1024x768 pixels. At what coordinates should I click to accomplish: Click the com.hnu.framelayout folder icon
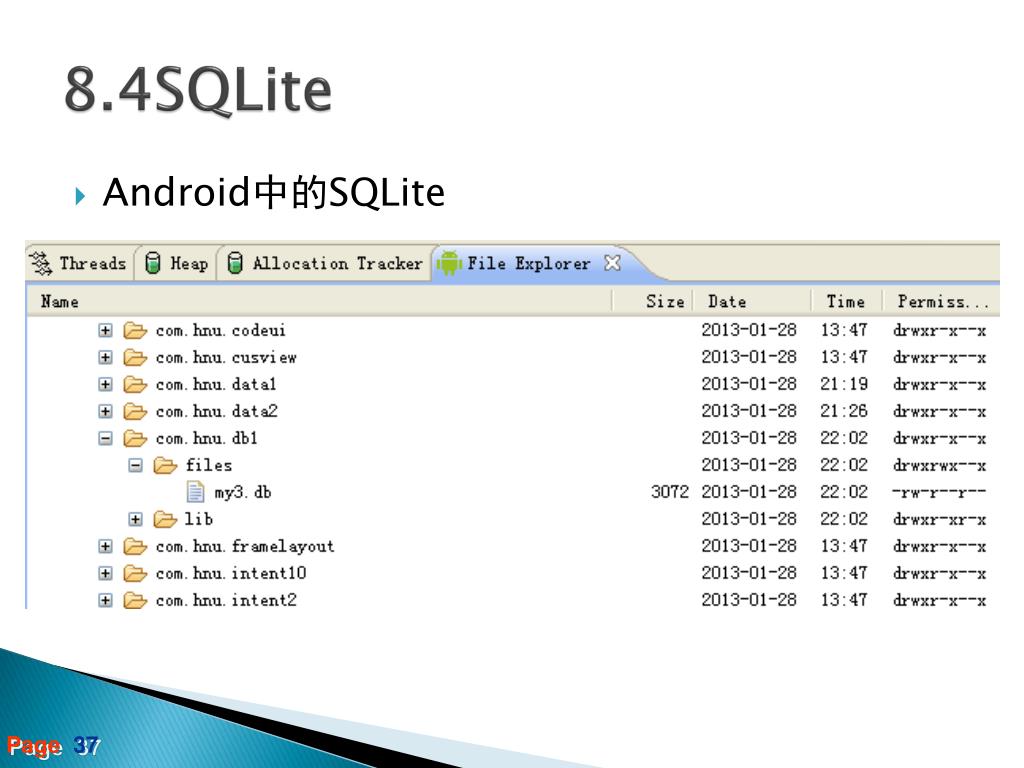[135, 546]
